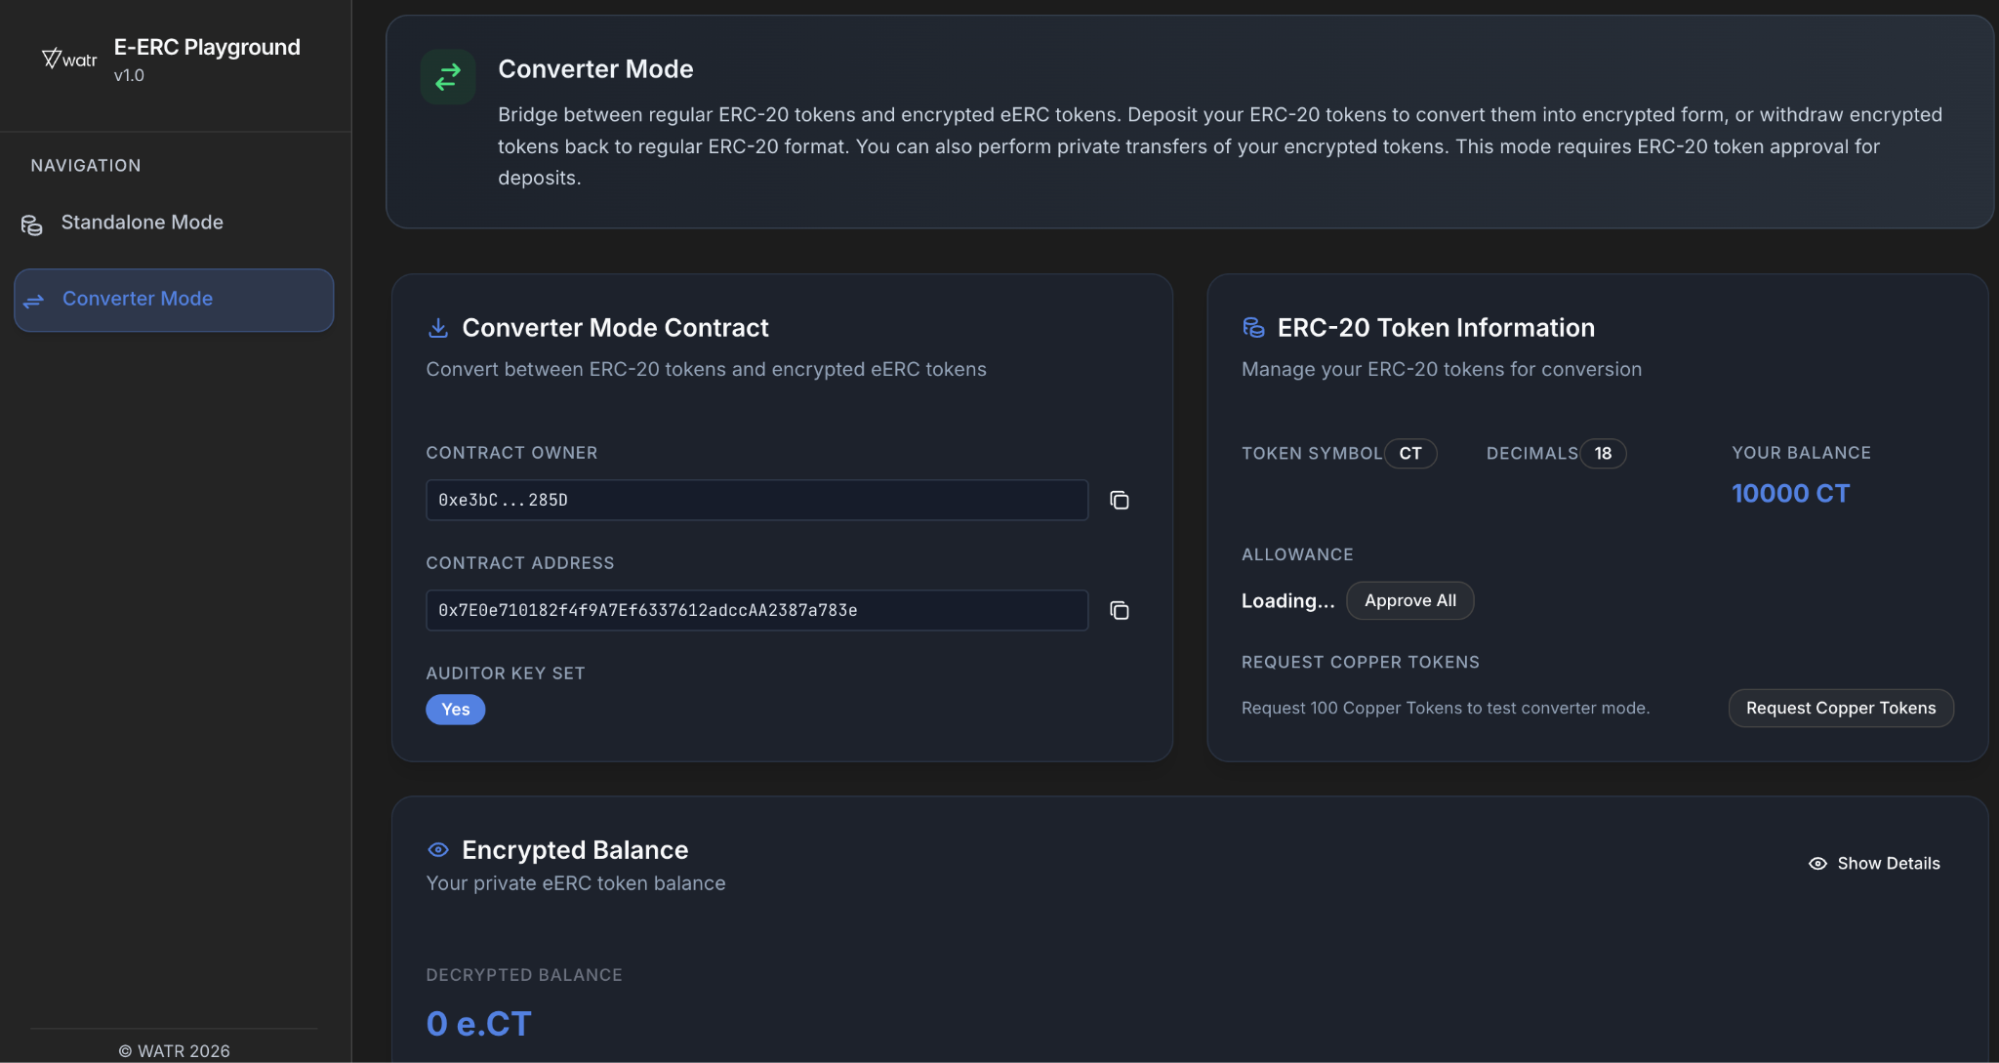Click the 18 decimals badge

click(x=1602, y=454)
